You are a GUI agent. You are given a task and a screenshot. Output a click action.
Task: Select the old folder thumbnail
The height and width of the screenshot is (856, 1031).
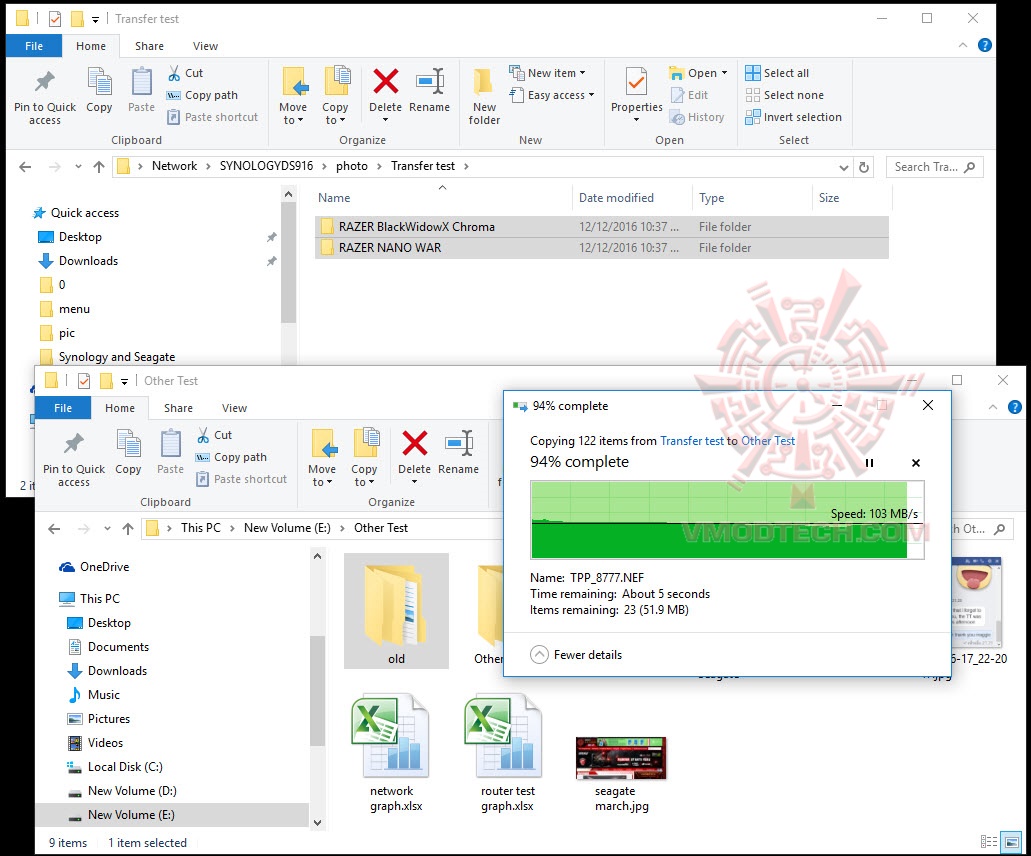coord(396,611)
